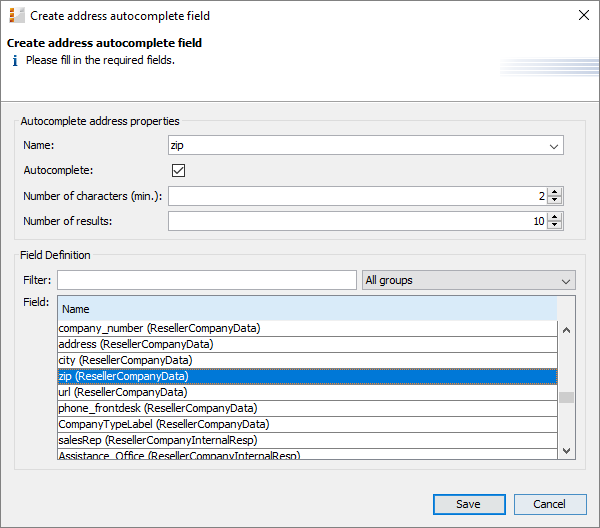The image size is (600, 528).
Task: Click field list scroll up arrow
Action: [x=566, y=330]
